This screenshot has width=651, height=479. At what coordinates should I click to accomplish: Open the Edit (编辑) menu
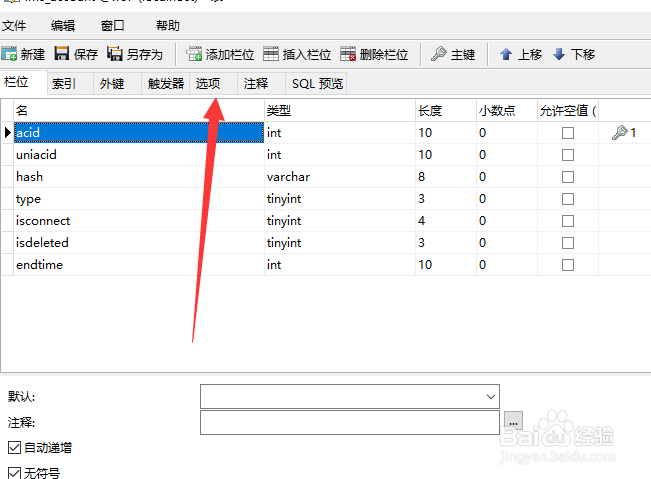click(63, 26)
